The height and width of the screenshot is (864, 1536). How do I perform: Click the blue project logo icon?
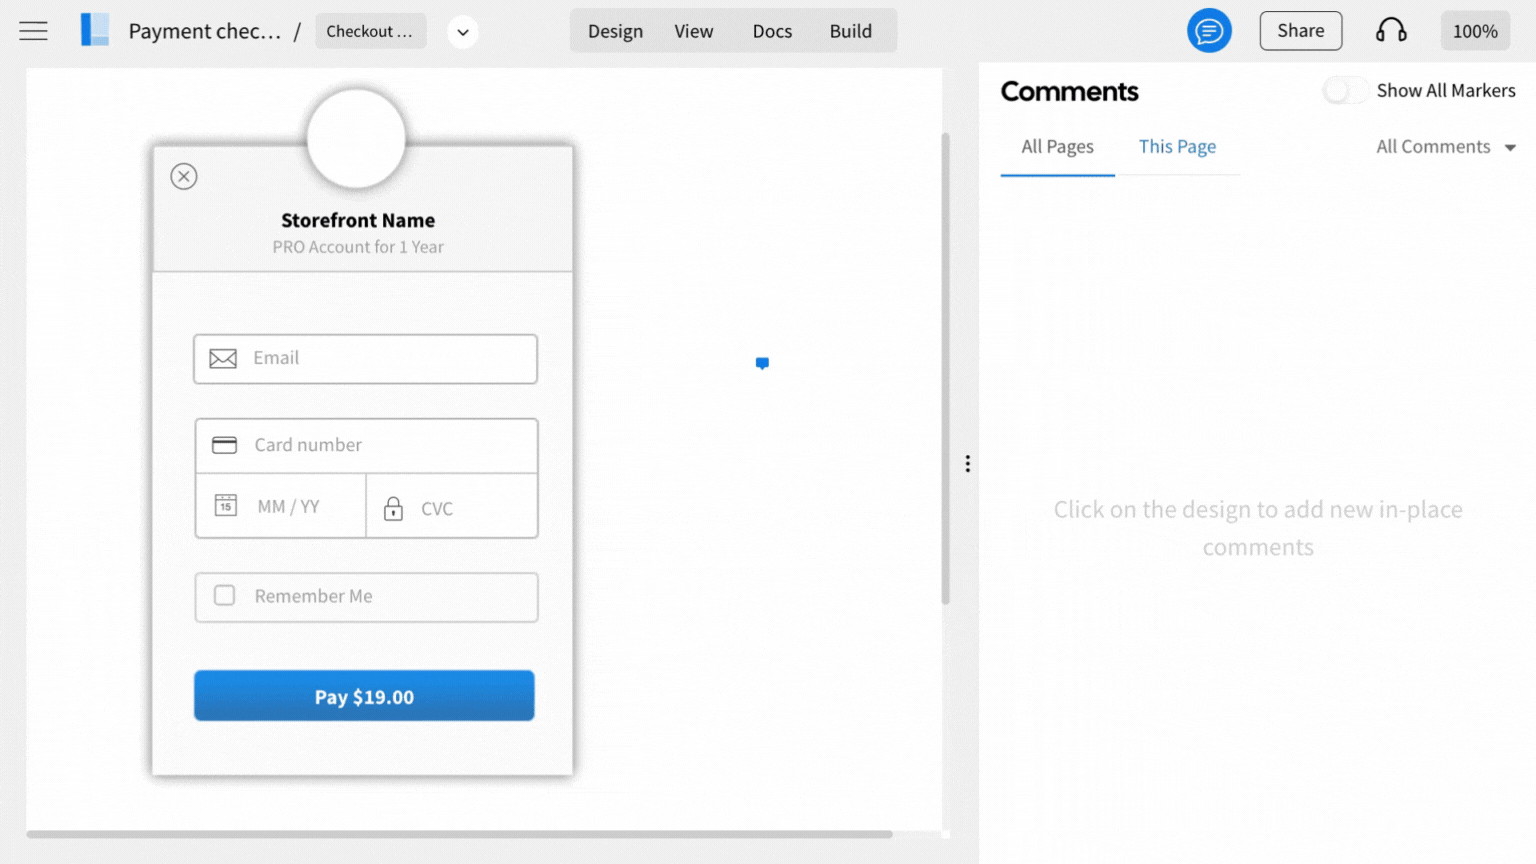[x=95, y=30]
